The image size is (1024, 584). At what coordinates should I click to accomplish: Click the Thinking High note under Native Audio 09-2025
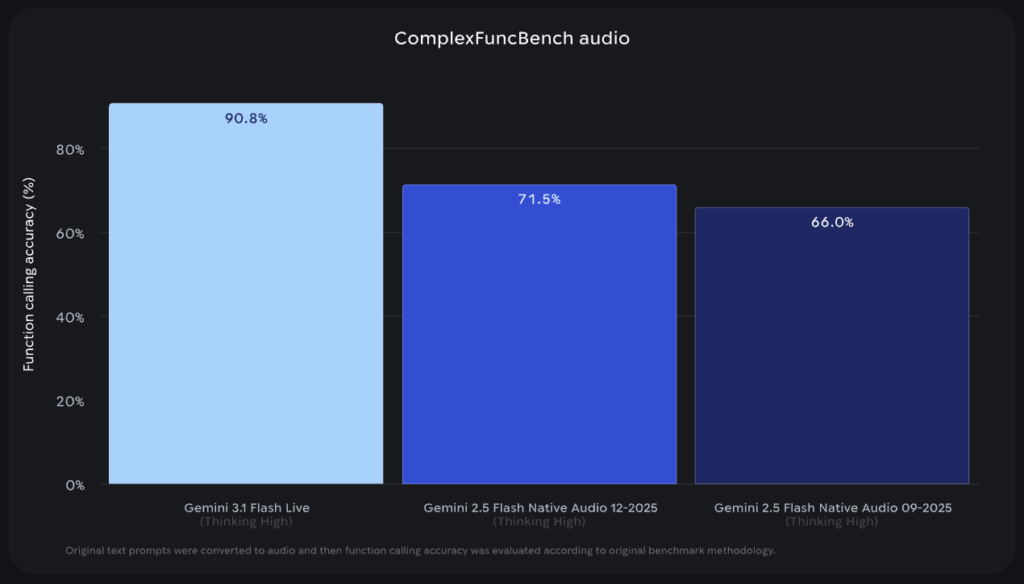pyautogui.click(x=832, y=522)
